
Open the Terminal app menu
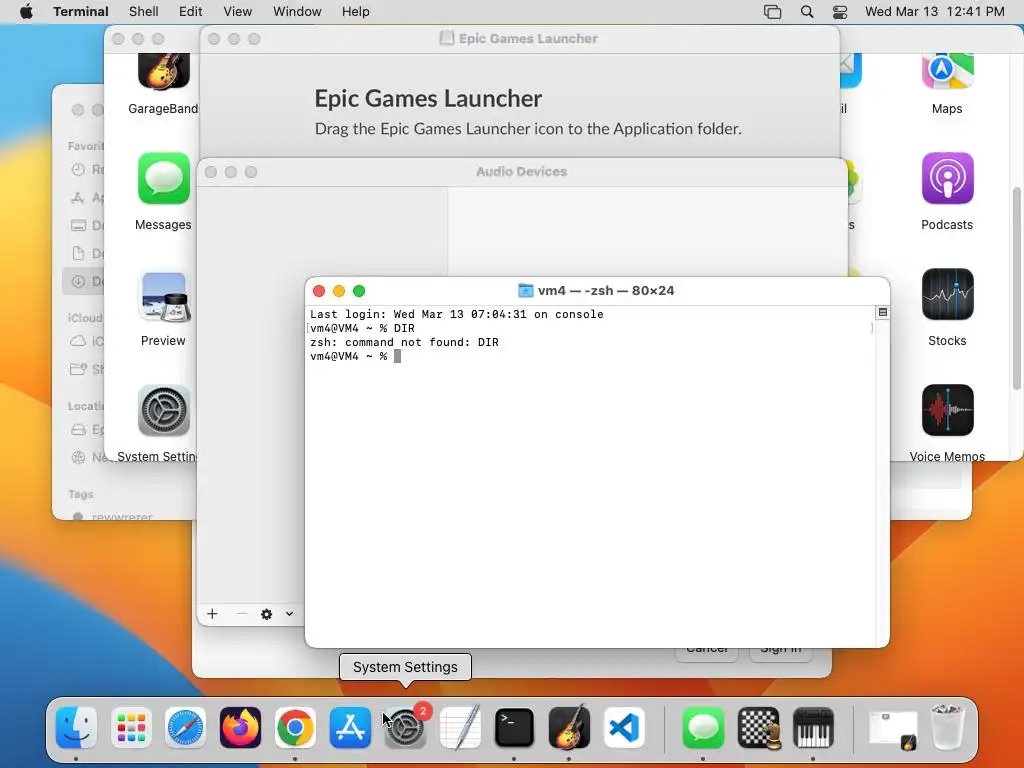click(81, 12)
